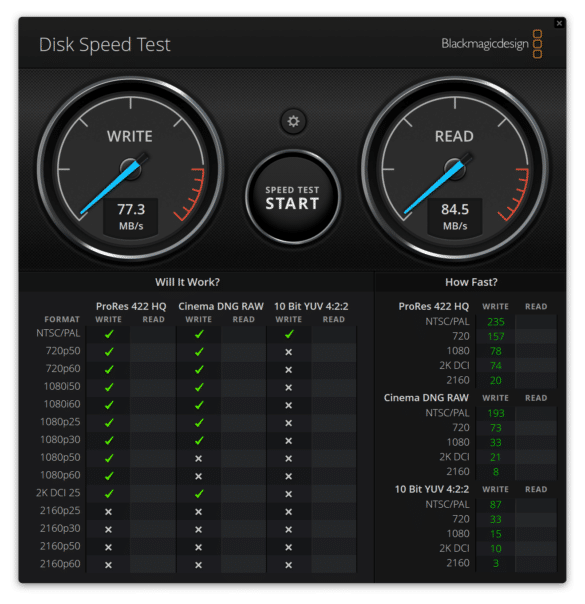585x604 pixels.
Task: Click ProRes 422 HQ write checkmark for NTSC/PAL
Action: pos(109,334)
